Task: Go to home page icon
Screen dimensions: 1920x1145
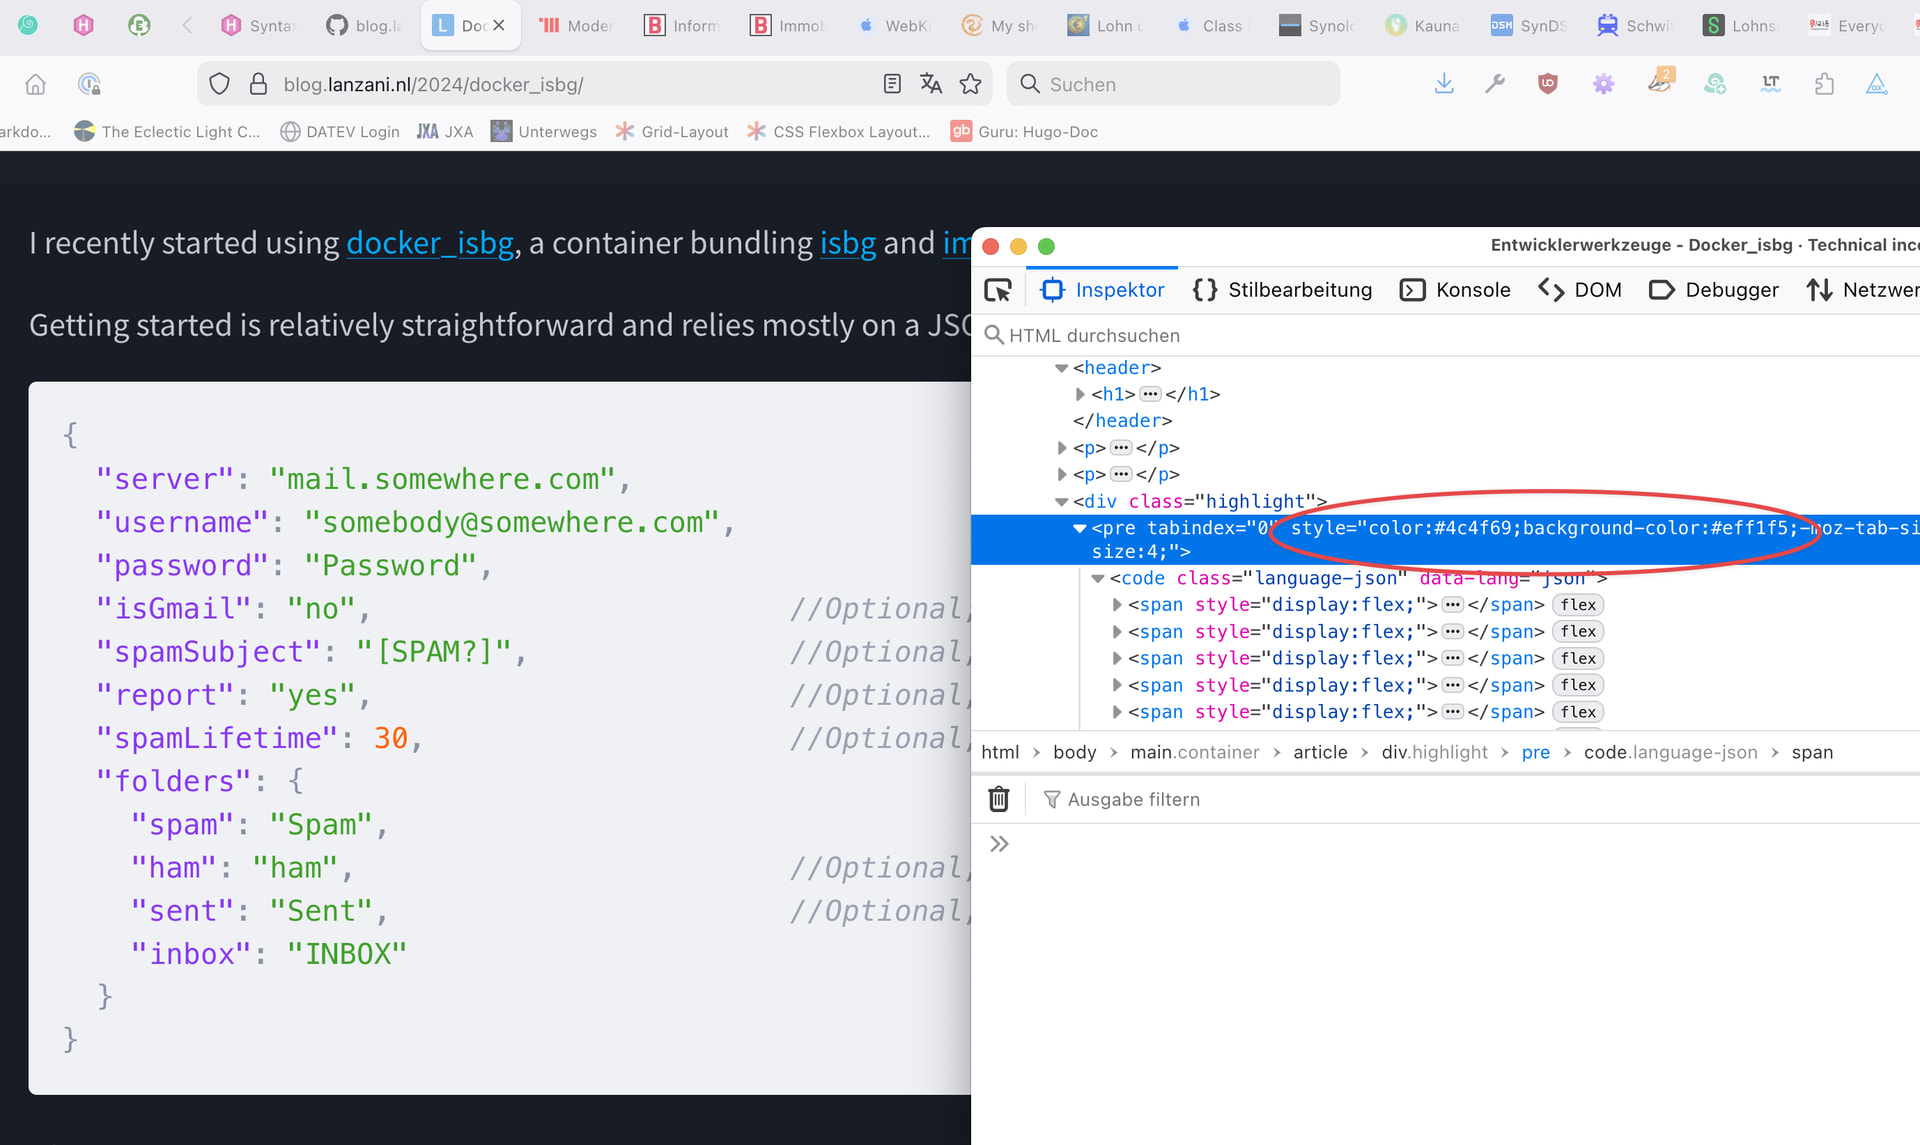Action: pos(35,84)
